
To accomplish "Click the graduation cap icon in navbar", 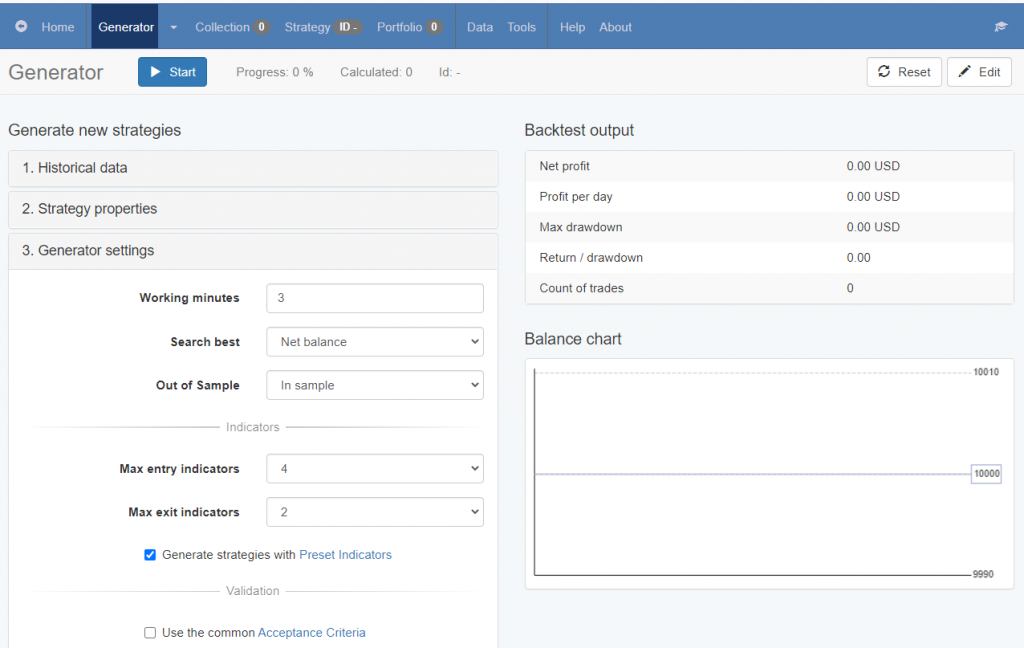I will coord(1000,27).
